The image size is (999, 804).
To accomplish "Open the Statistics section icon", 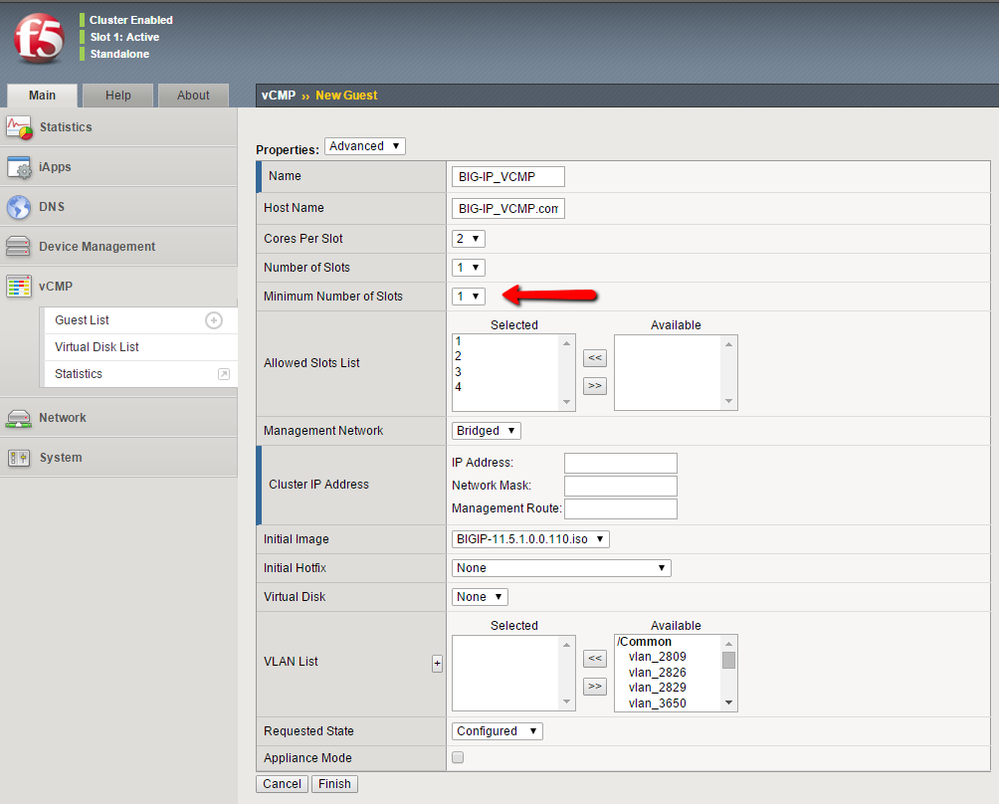I will [19, 127].
